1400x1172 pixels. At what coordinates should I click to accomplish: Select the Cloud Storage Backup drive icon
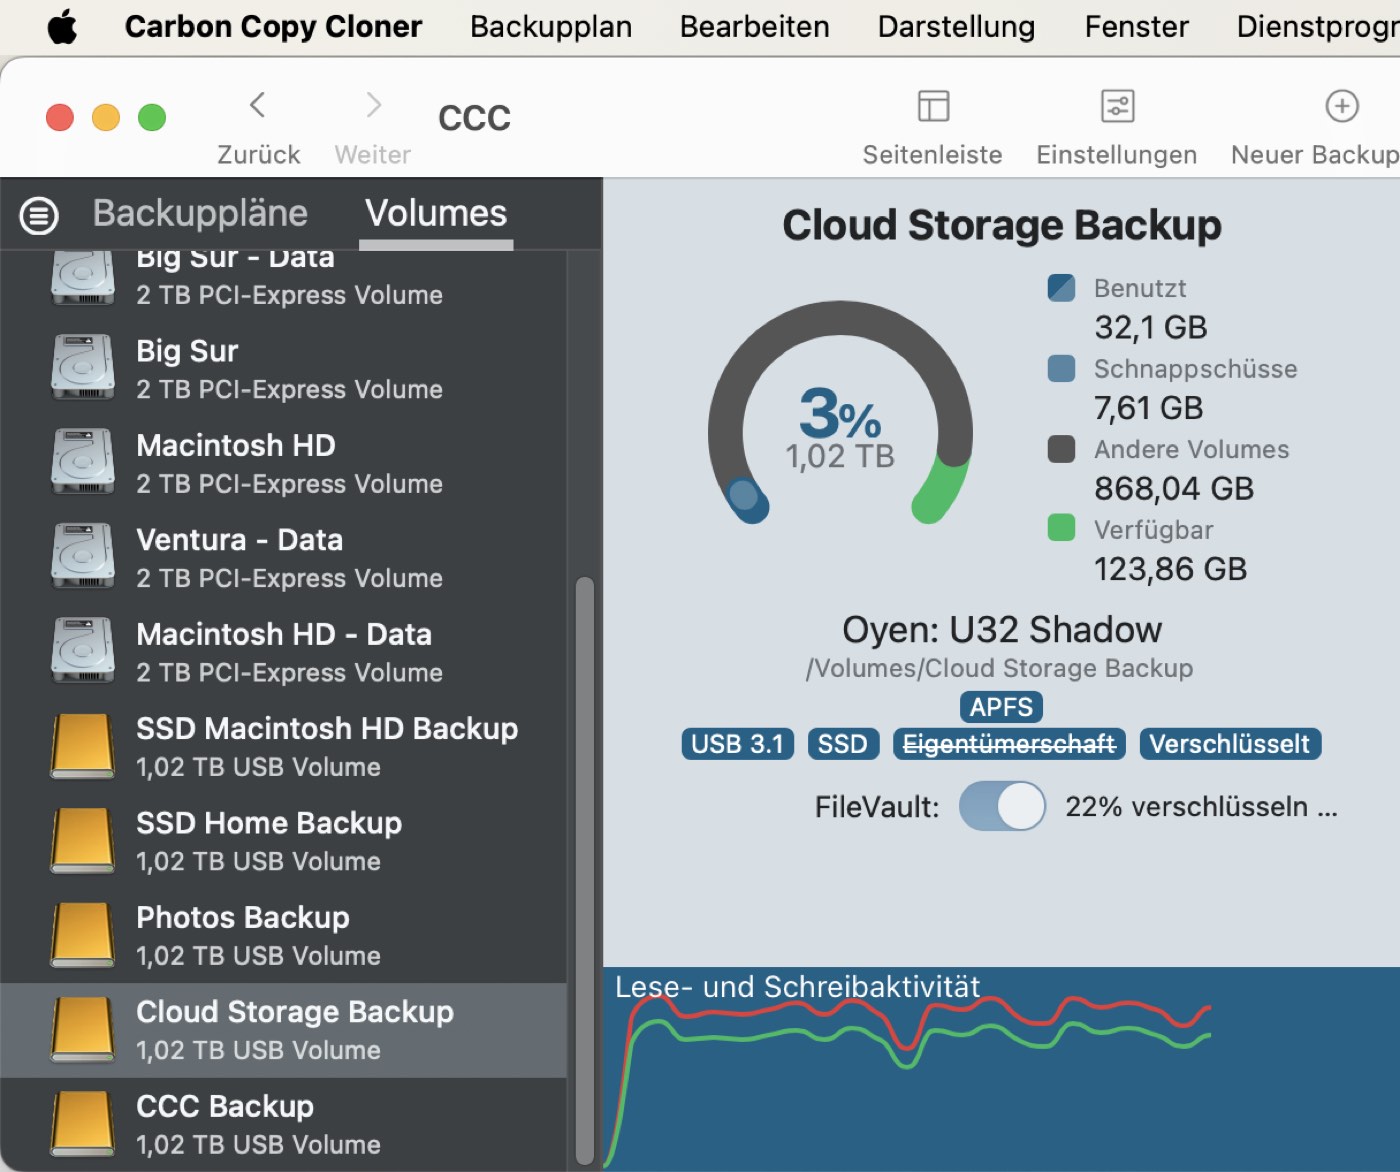(83, 1029)
